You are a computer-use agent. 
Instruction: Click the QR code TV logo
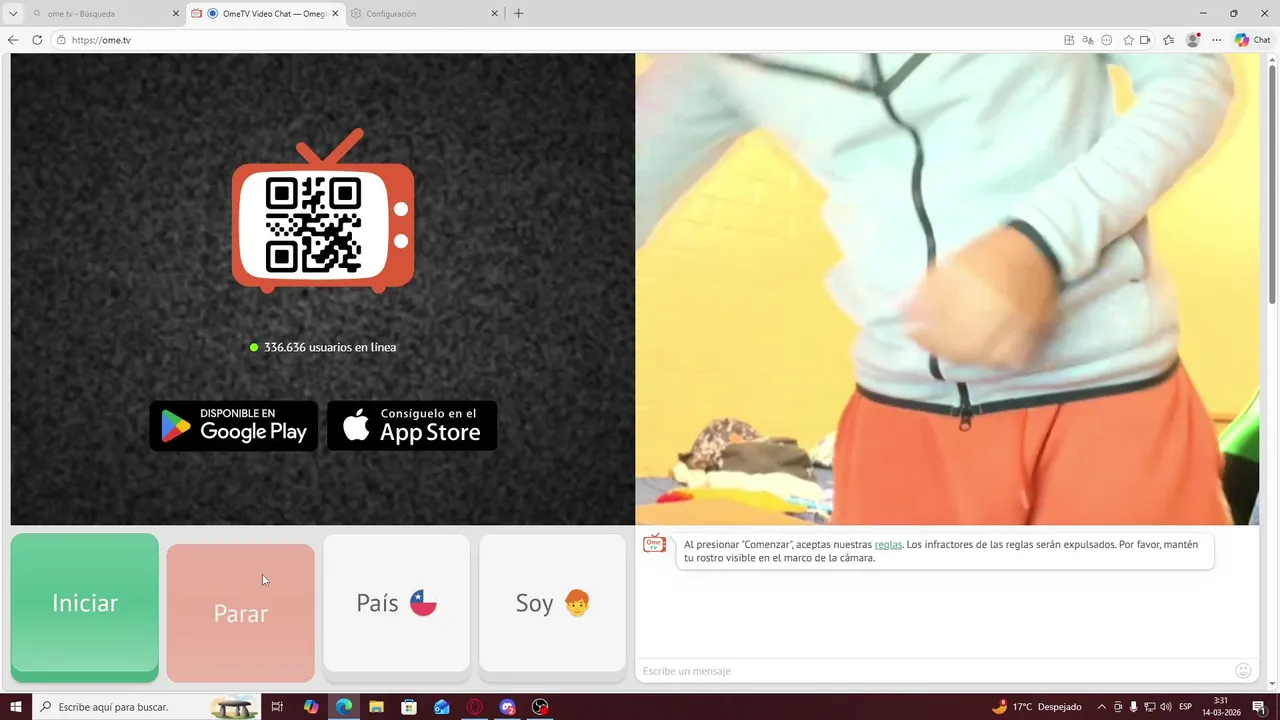click(x=323, y=211)
